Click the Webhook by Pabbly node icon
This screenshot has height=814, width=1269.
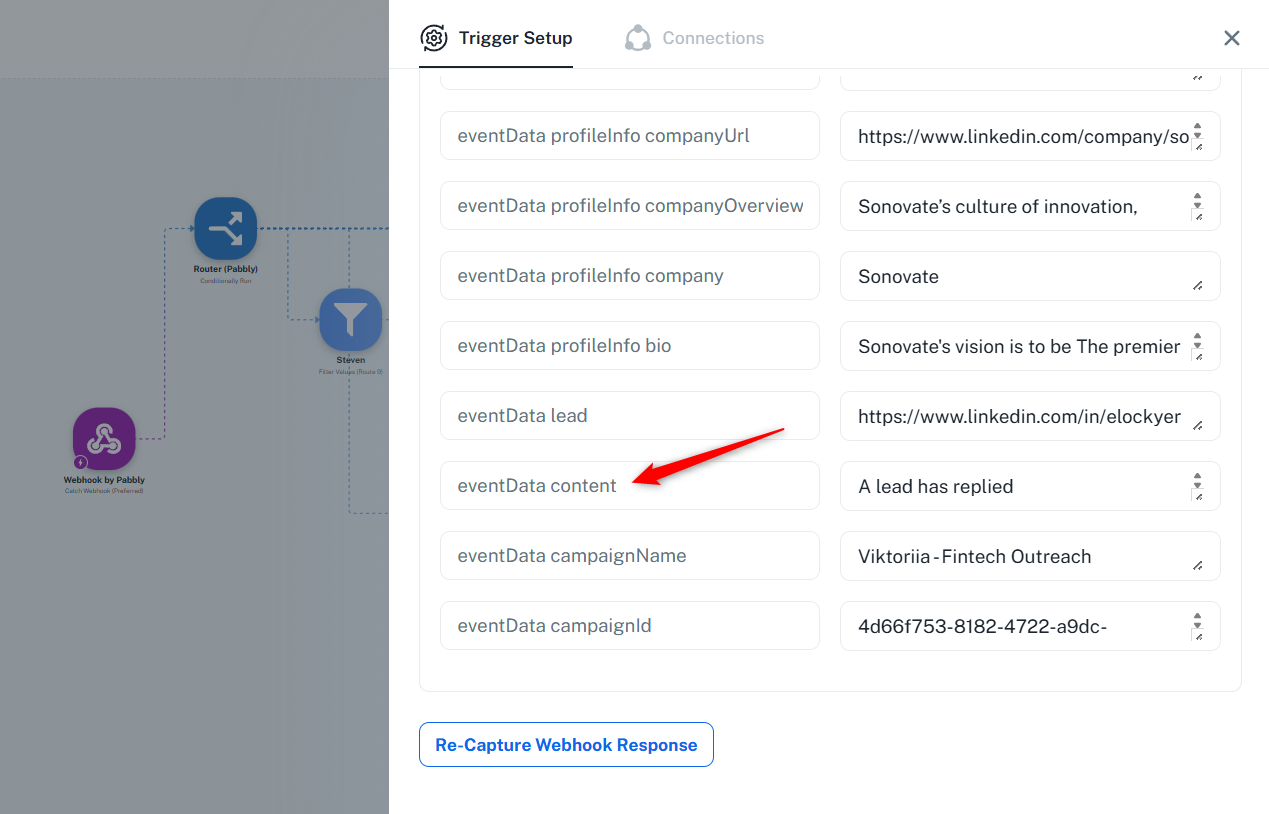[x=104, y=438]
